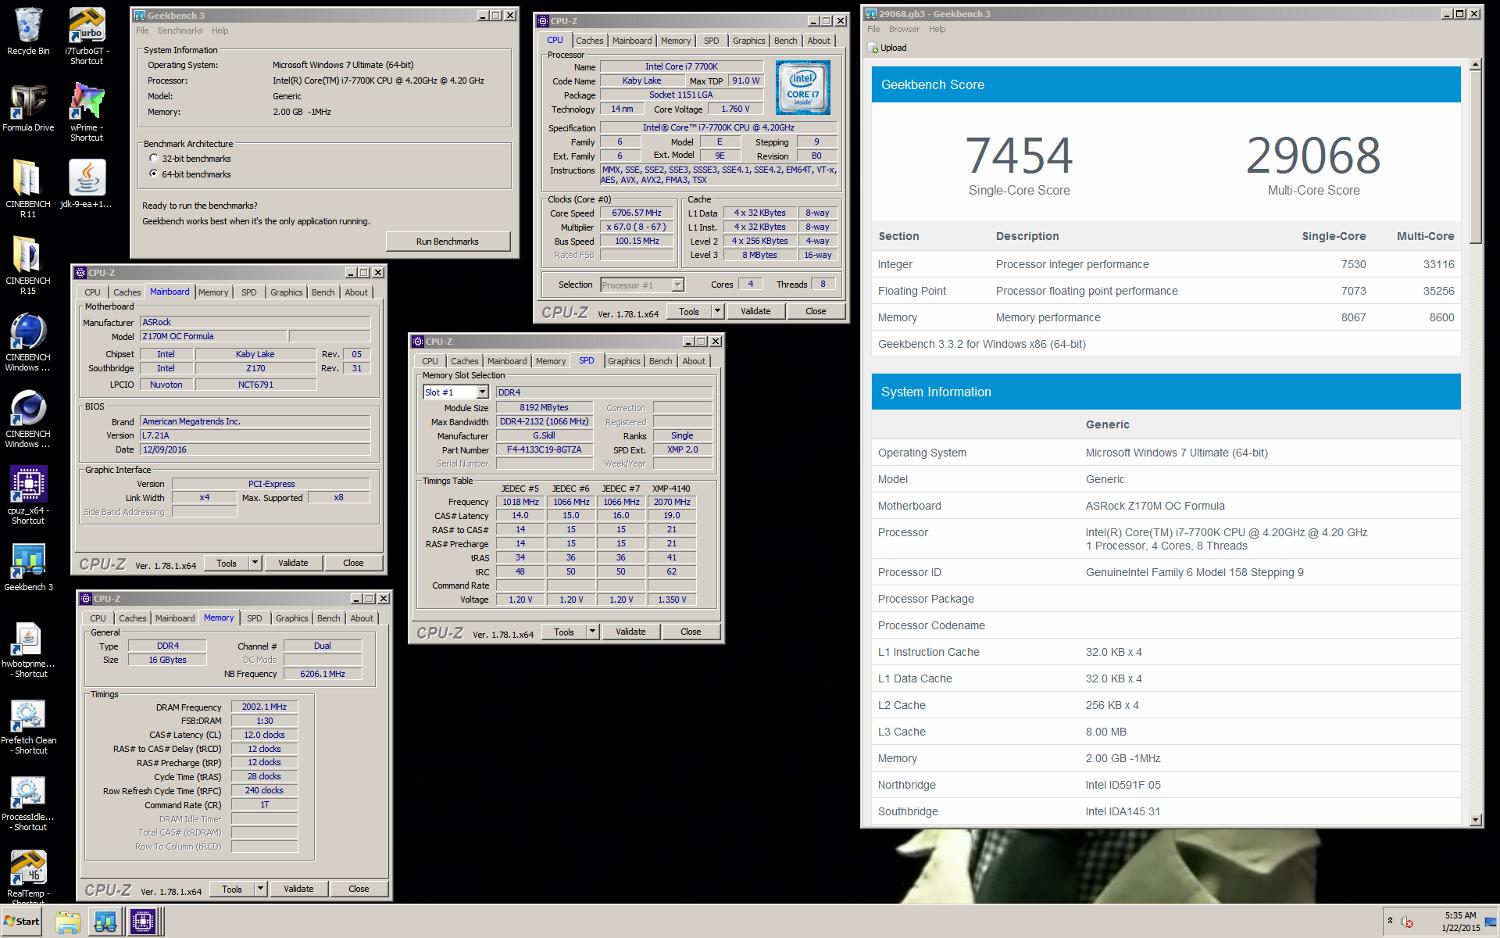Click Part Number F4-4133C19-8GTZA field
Image resolution: width=1500 pixels, height=938 pixels.
tap(544, 450)
